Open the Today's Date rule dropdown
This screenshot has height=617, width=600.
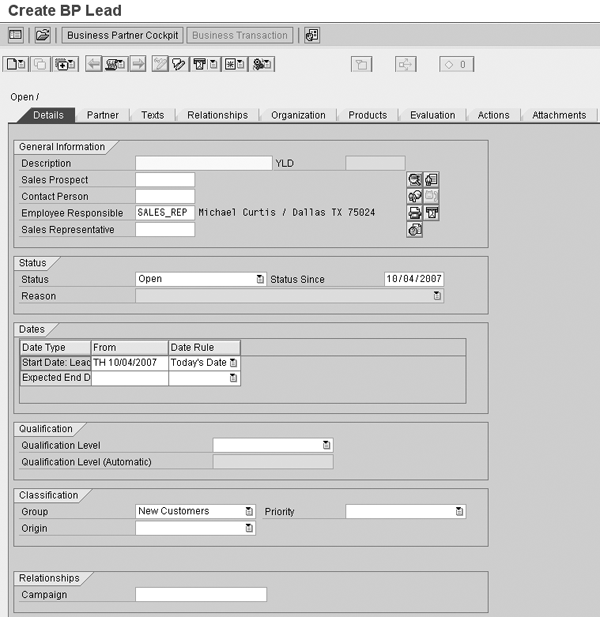click(x=233, y=363)
